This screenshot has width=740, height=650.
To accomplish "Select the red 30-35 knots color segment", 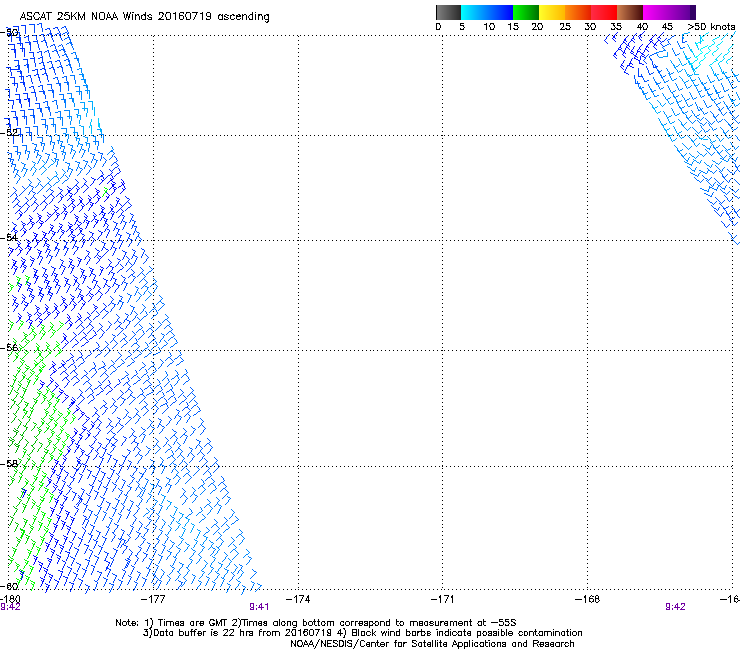I will tap(604, 12).
